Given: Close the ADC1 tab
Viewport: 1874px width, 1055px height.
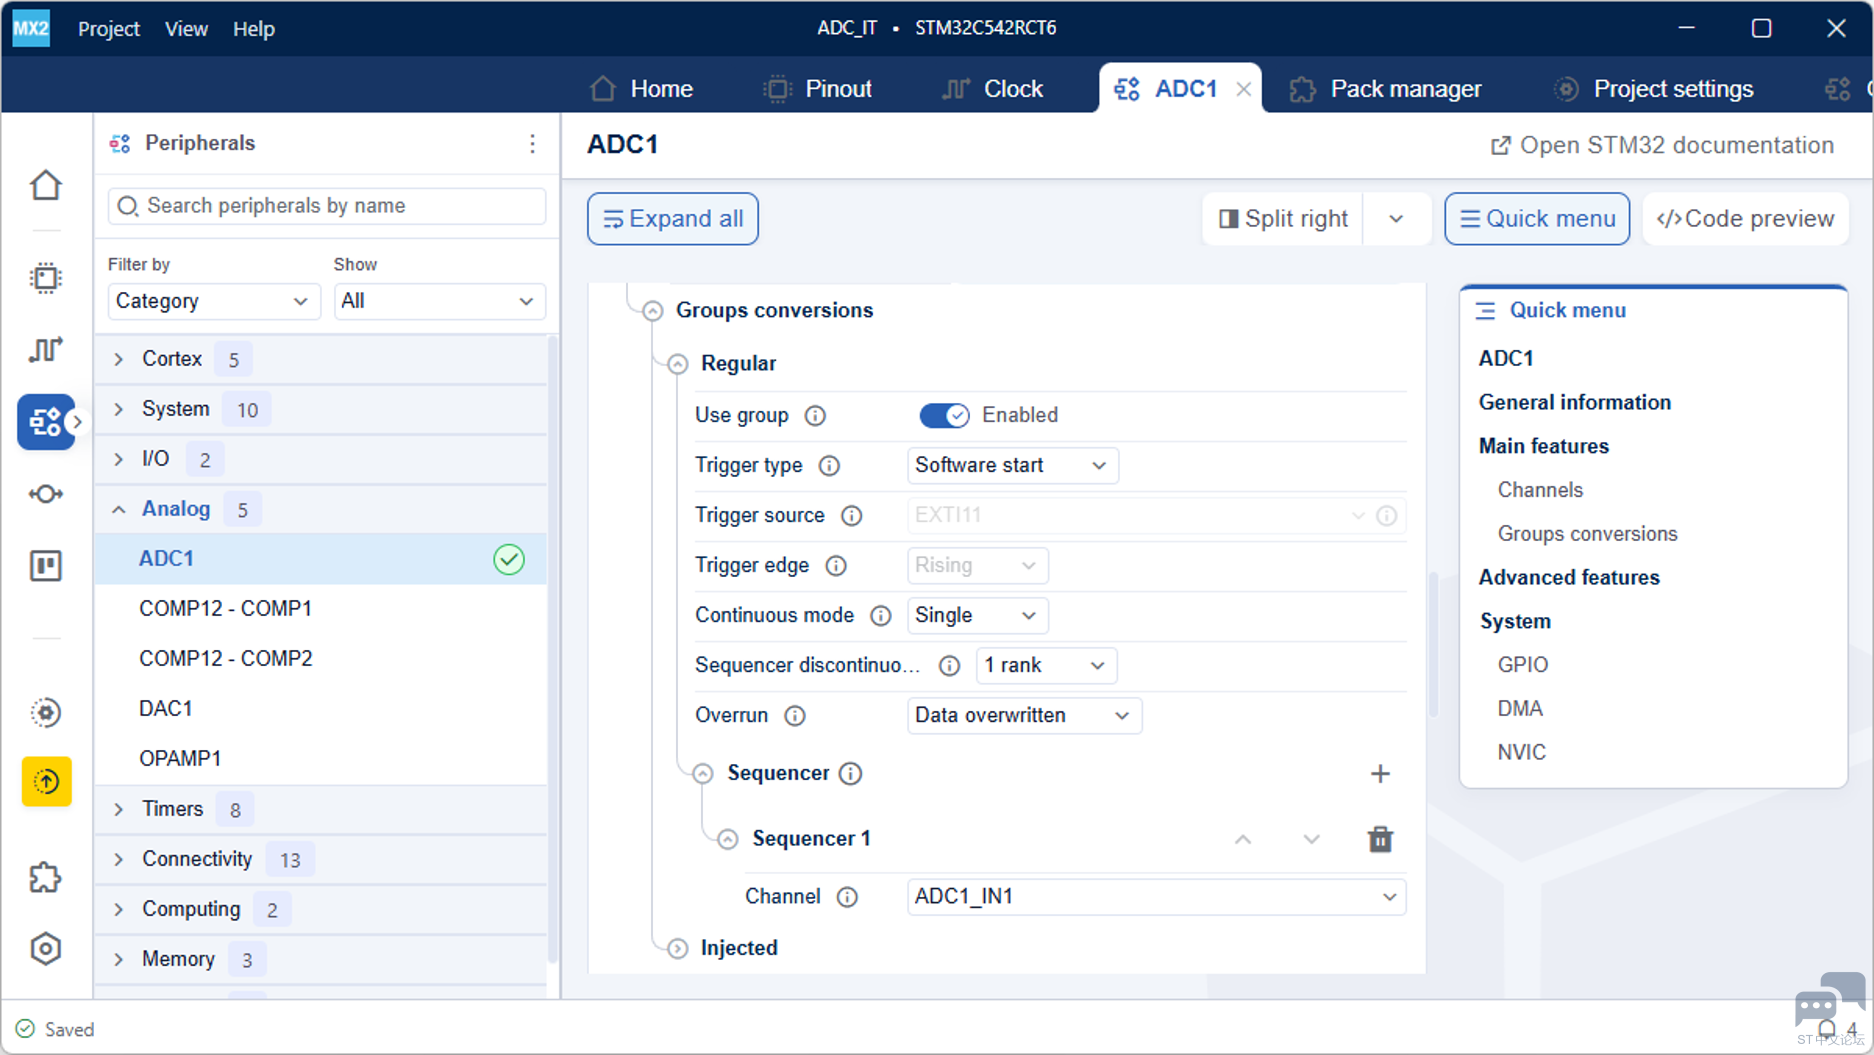Looking at the screenshot, I should pyautogui.click(x=1243, y=89).
